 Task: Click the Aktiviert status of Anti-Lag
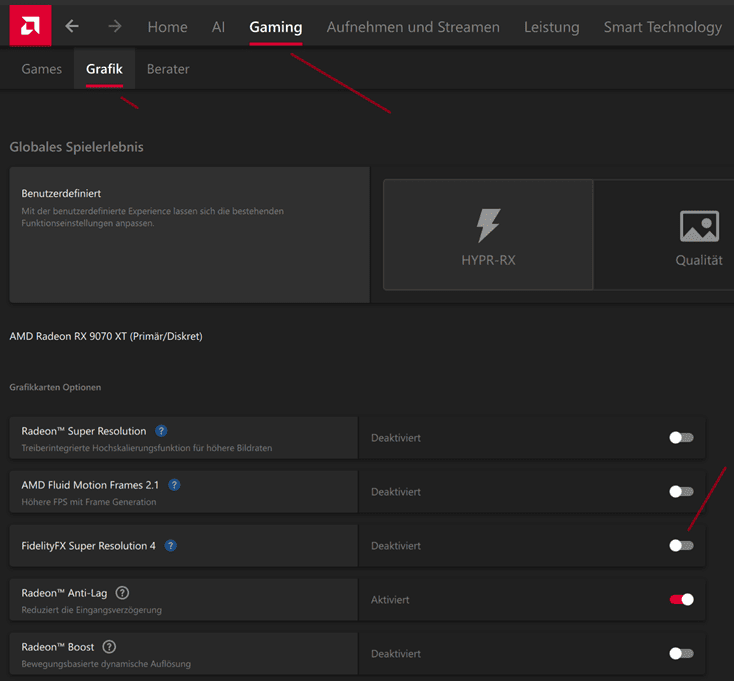coord(390,600)
